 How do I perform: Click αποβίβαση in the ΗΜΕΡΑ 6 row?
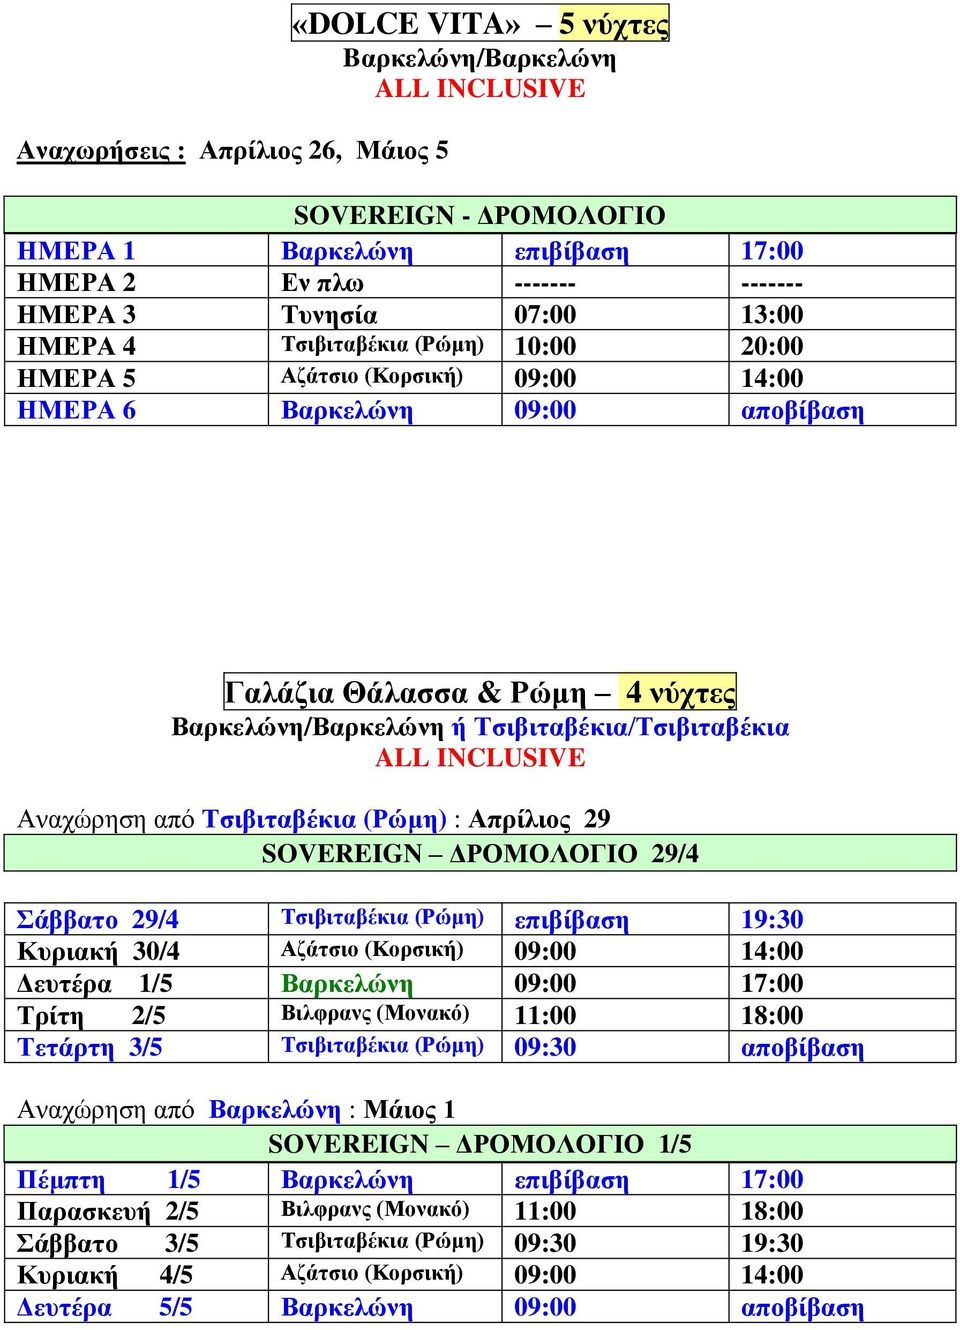pos(802,411)
